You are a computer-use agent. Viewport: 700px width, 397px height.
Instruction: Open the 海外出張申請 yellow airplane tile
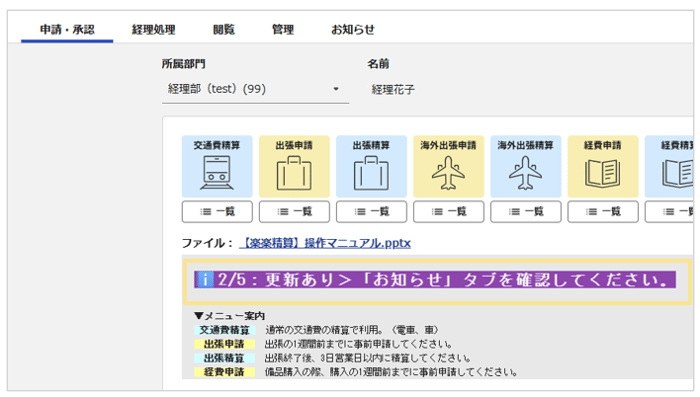tap(449, 166)
